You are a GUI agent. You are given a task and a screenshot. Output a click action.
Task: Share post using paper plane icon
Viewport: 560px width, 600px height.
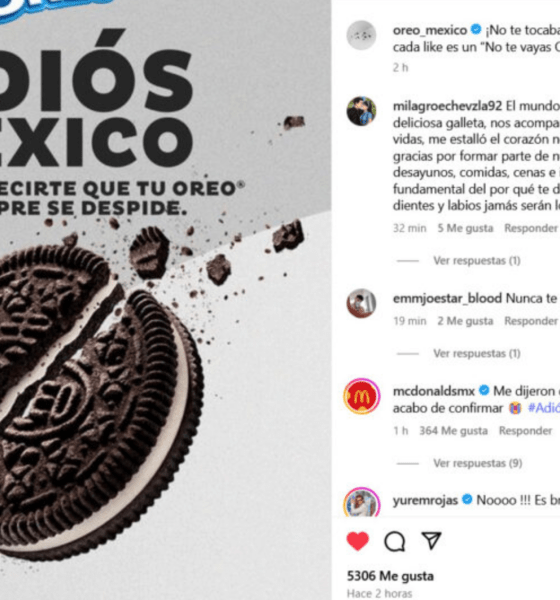click(431, 540)
